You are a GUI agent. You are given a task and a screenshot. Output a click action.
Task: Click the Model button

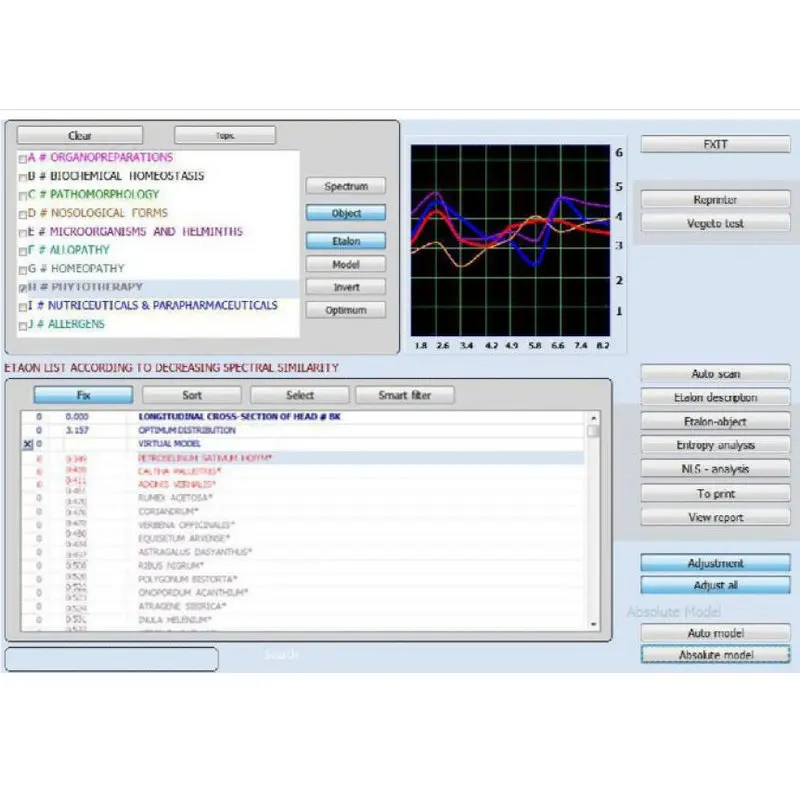coord(346,264)
